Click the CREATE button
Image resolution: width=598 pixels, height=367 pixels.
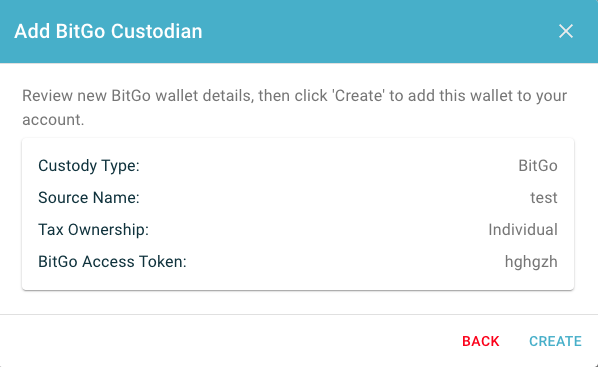pos(555,341)
